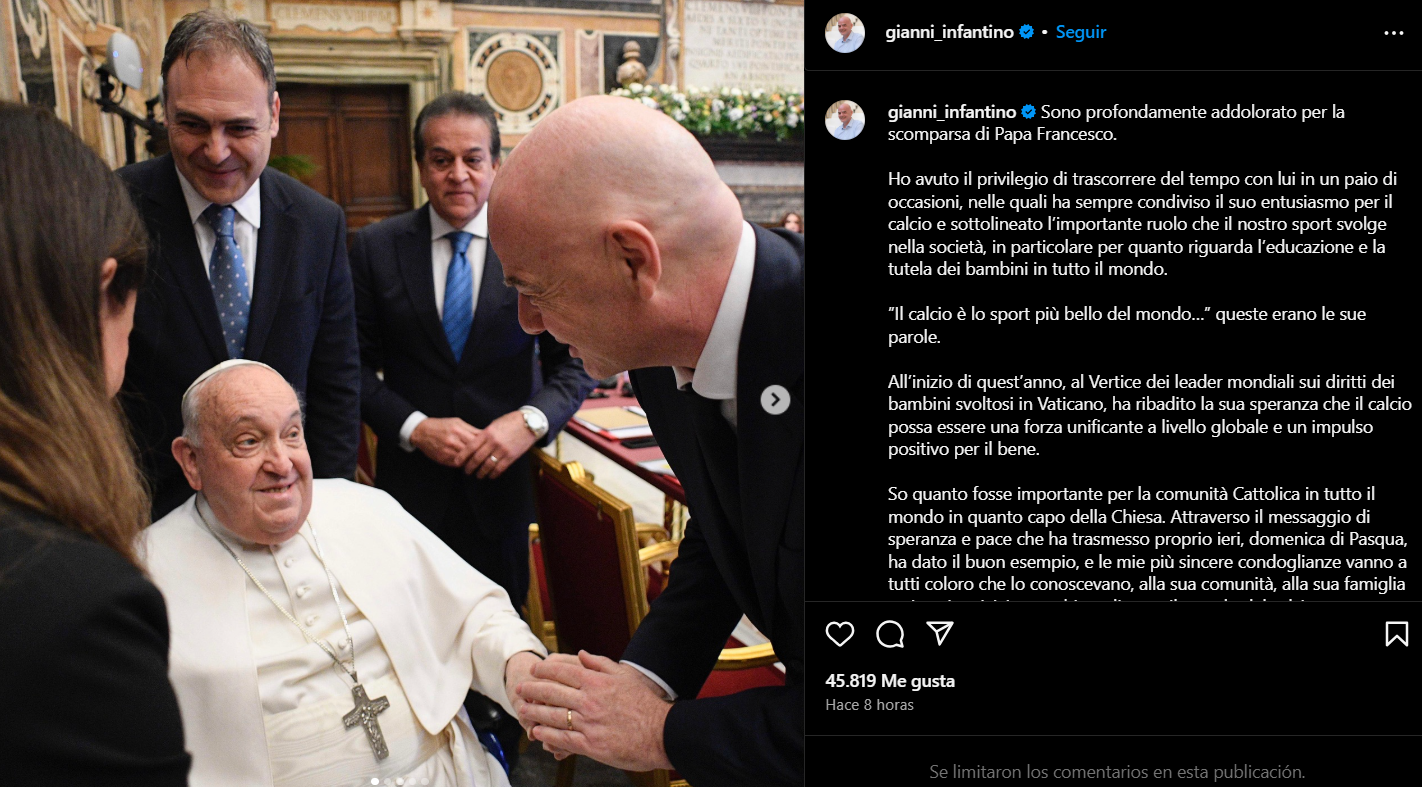This screenshot has width=1422, height=787.
Task: Like the post with the heart icon
Action: click(840, 634)
